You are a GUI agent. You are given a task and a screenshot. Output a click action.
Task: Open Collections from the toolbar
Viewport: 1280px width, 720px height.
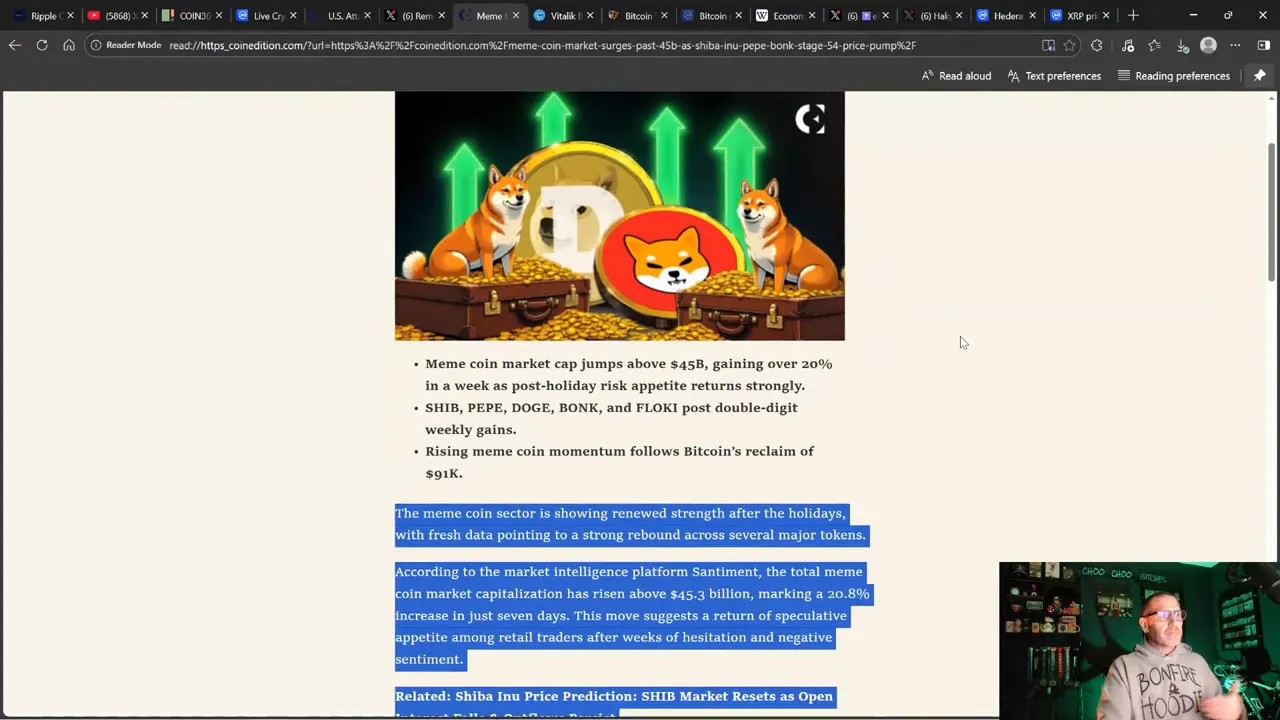coord(1156,45)
